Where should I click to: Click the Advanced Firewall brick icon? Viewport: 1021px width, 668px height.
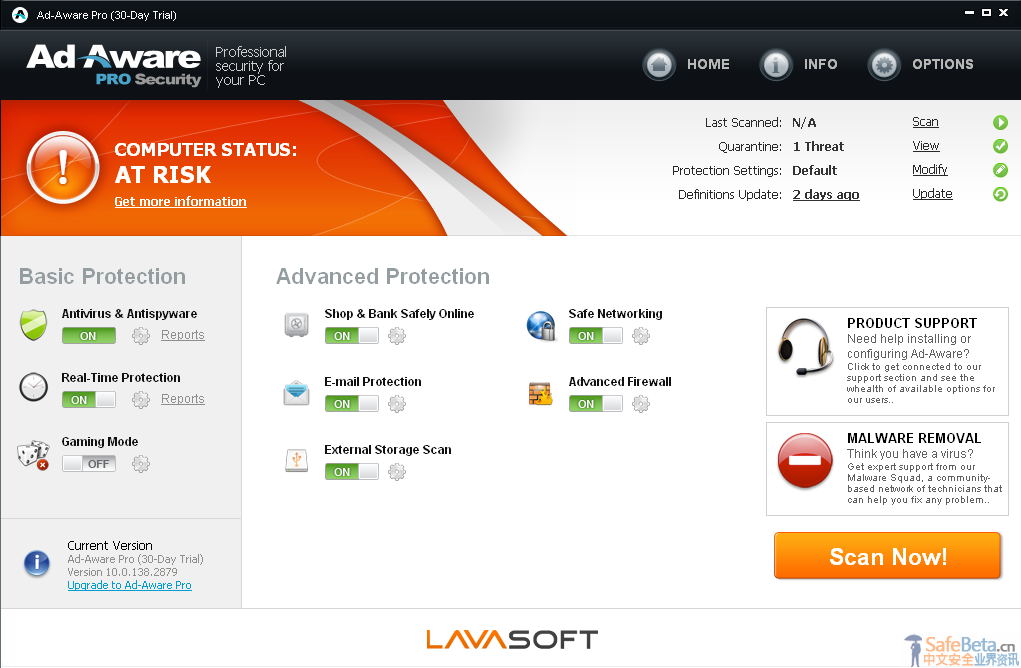click(x=540, y=393)
